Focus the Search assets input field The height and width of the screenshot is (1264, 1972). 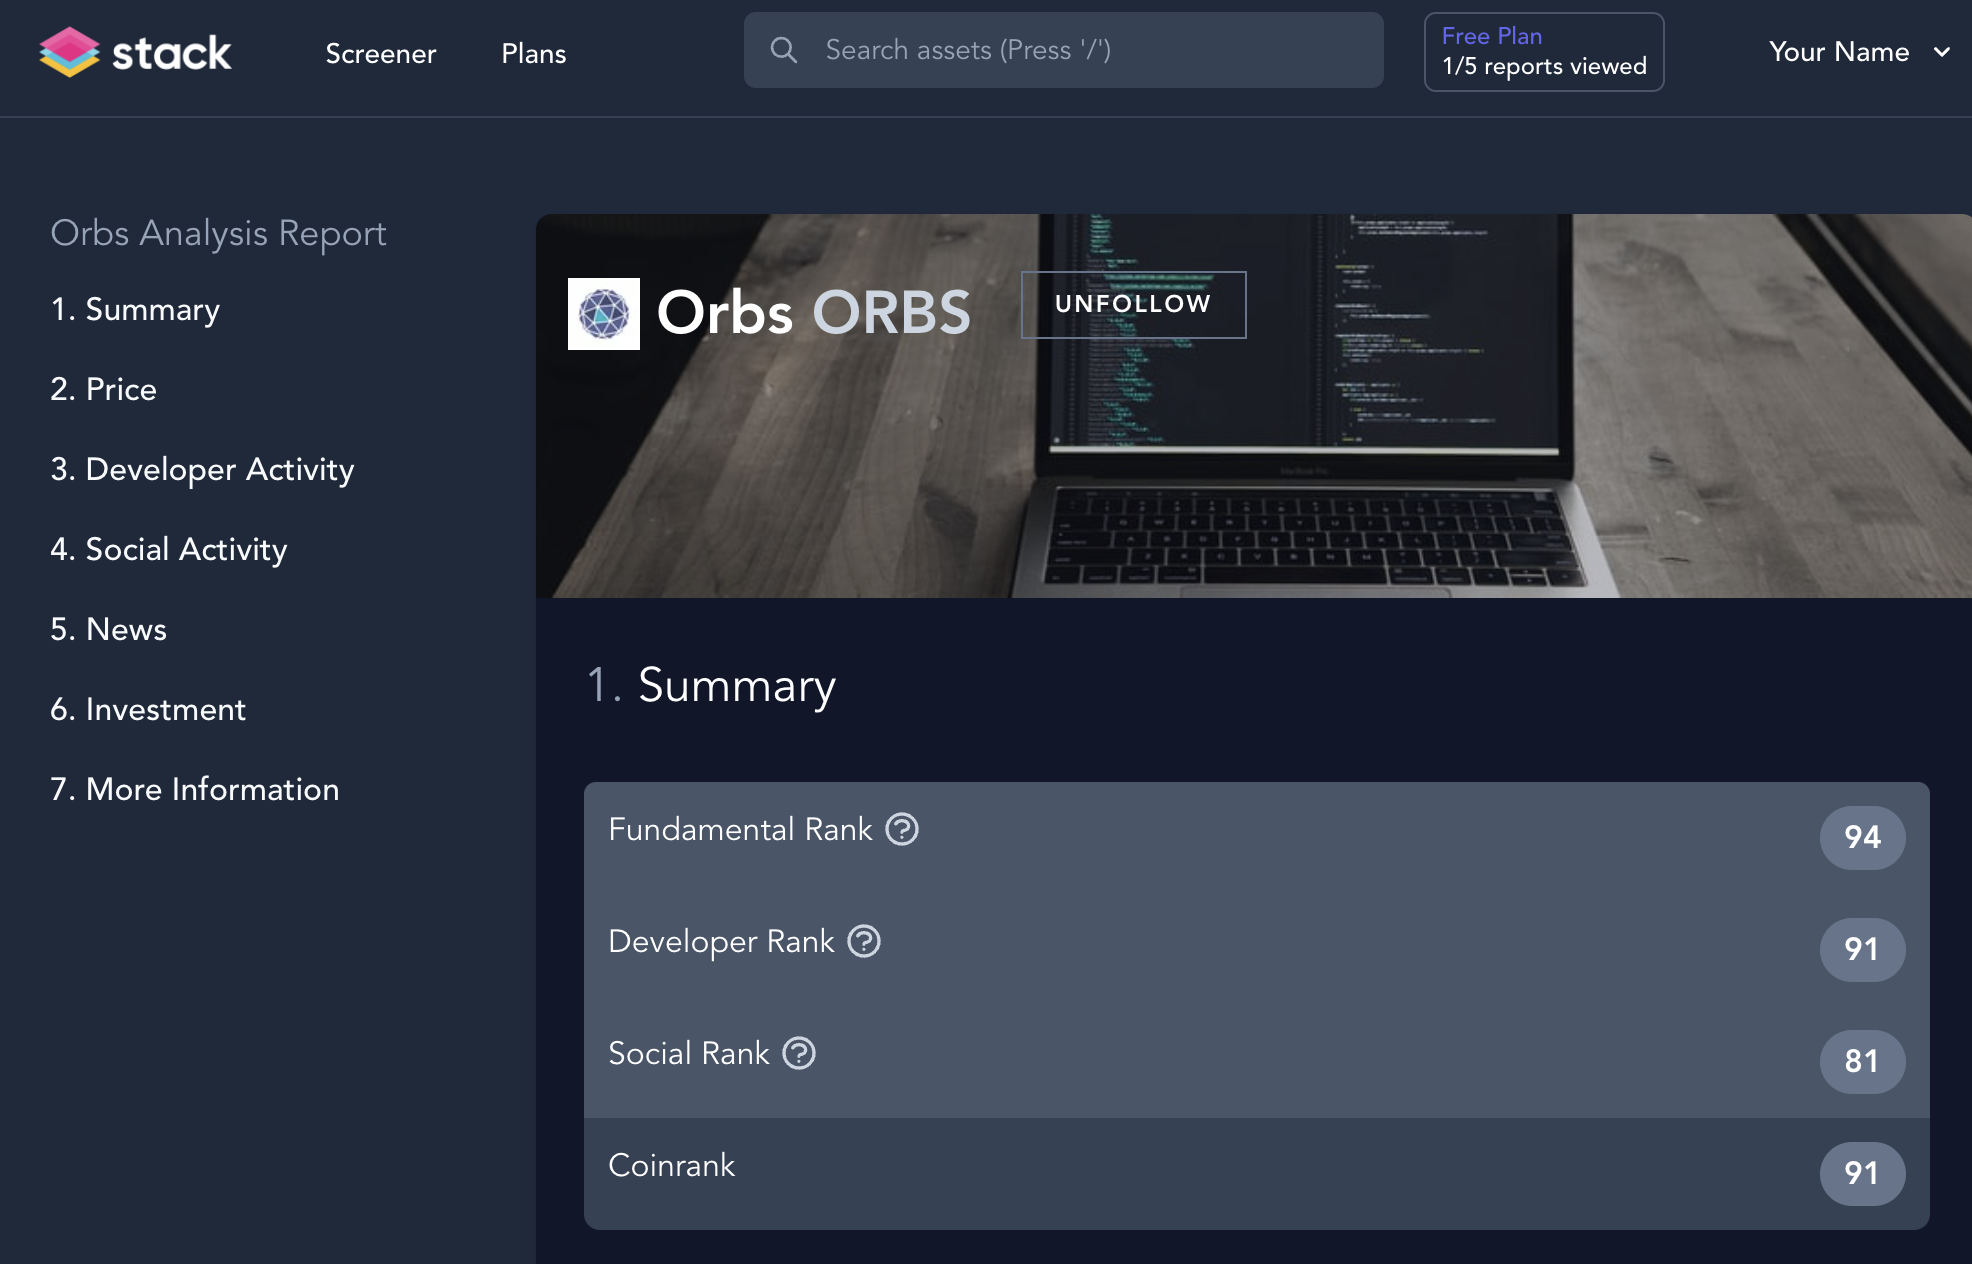1064,50
